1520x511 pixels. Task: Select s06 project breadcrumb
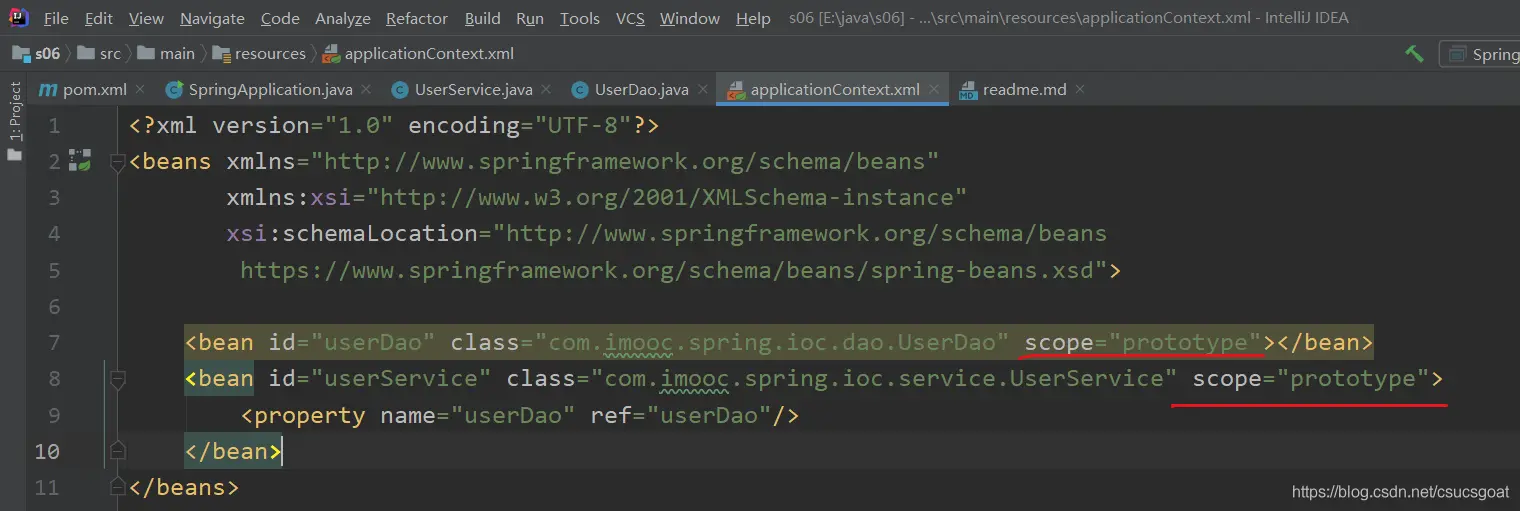click(x=36, y=53)
